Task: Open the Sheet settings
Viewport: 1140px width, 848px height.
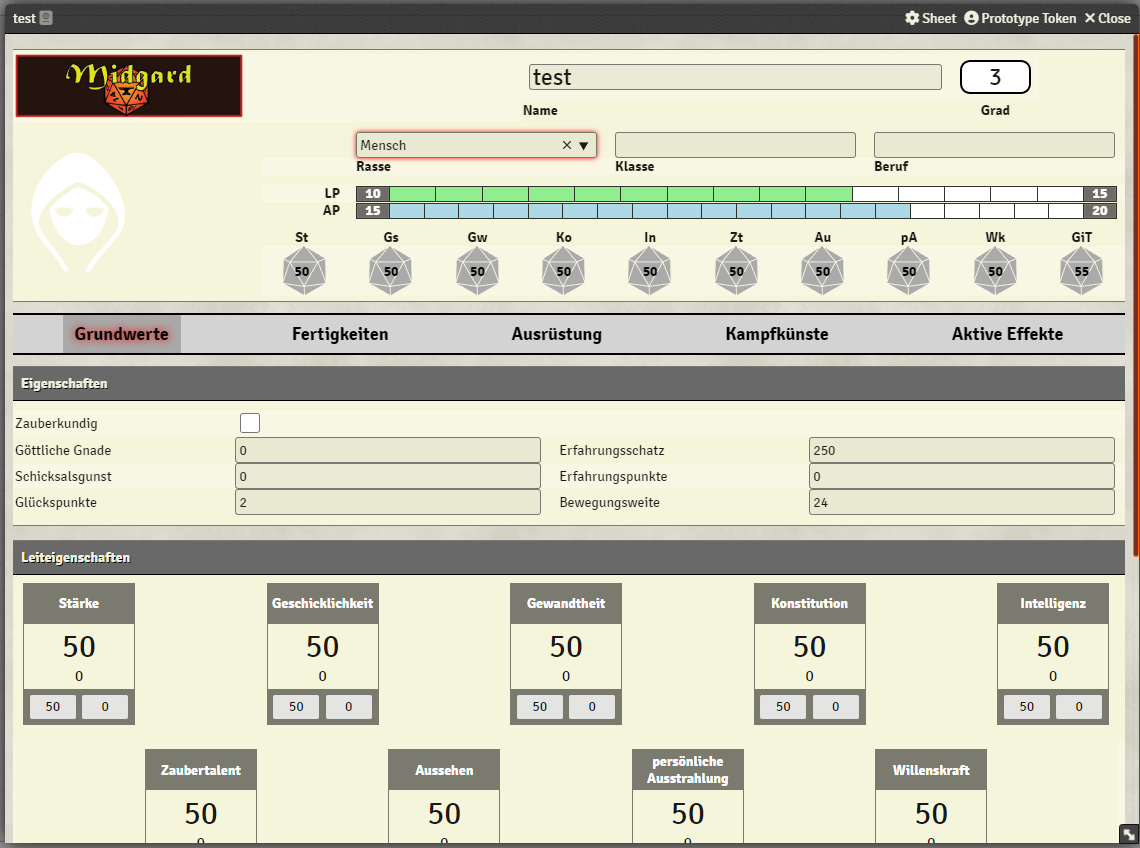Action: tap(930, 18)
